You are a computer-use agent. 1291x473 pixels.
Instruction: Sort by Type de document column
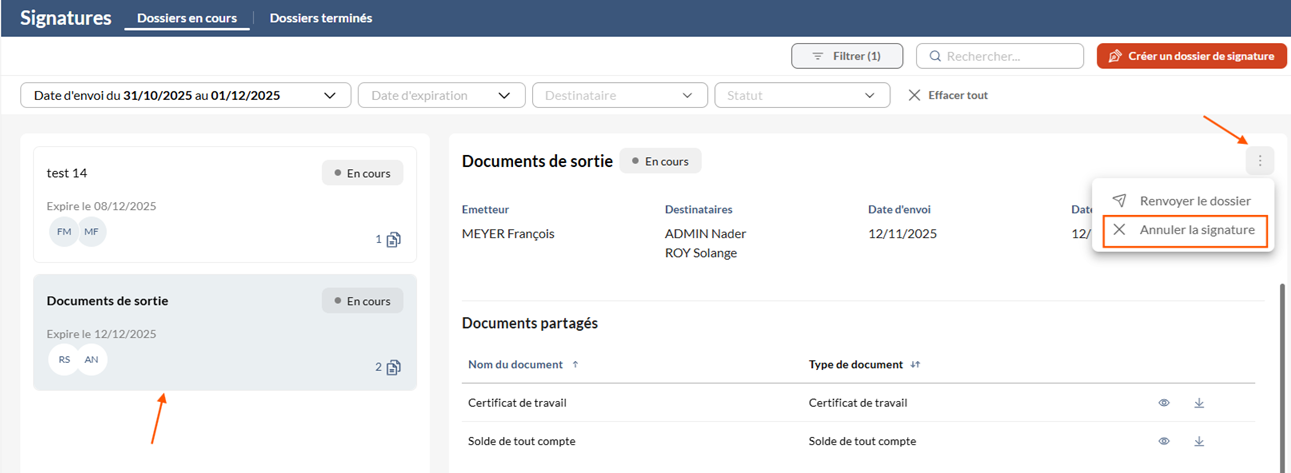click(x=915, y=365)
